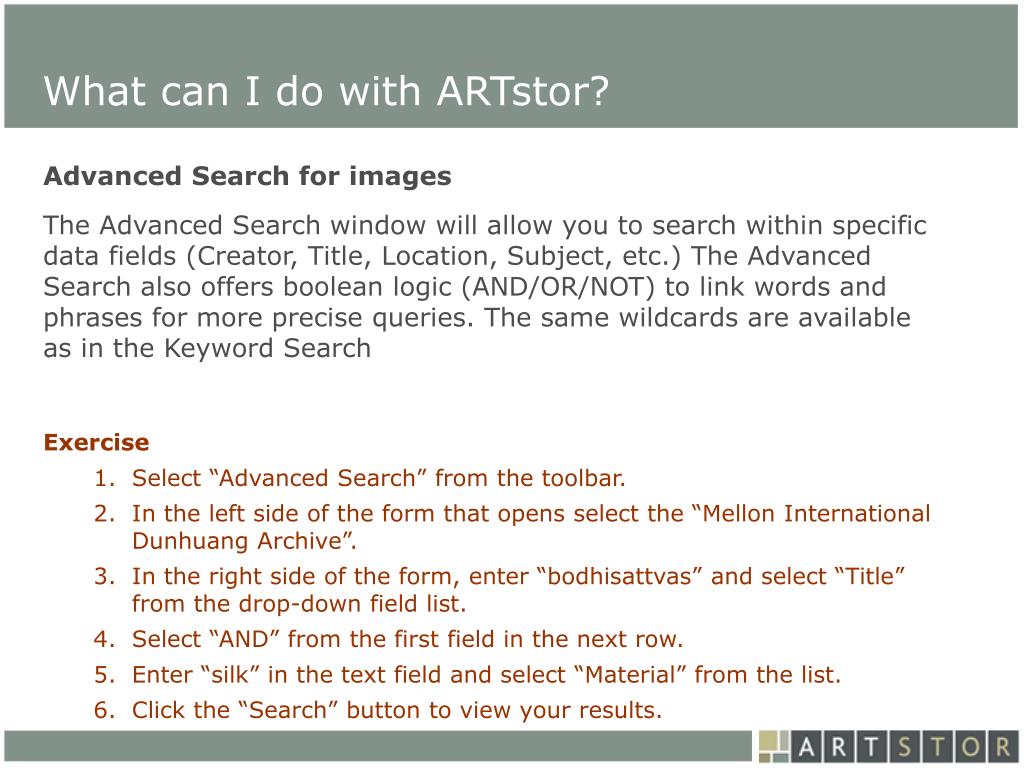
Task: Select step 4 about choosing 'AND'
Action: coord(389,639)
